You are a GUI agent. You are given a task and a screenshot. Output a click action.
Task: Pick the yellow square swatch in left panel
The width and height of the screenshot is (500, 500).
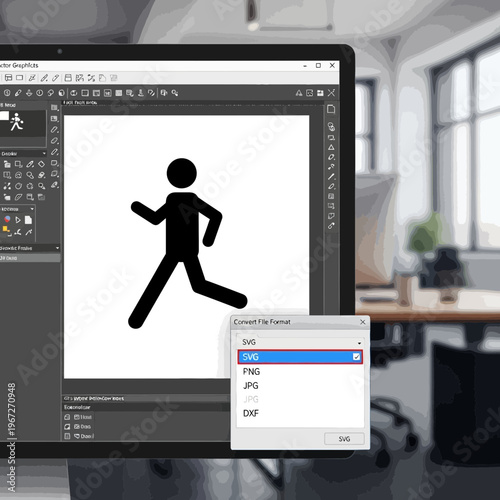click(5, 229)
